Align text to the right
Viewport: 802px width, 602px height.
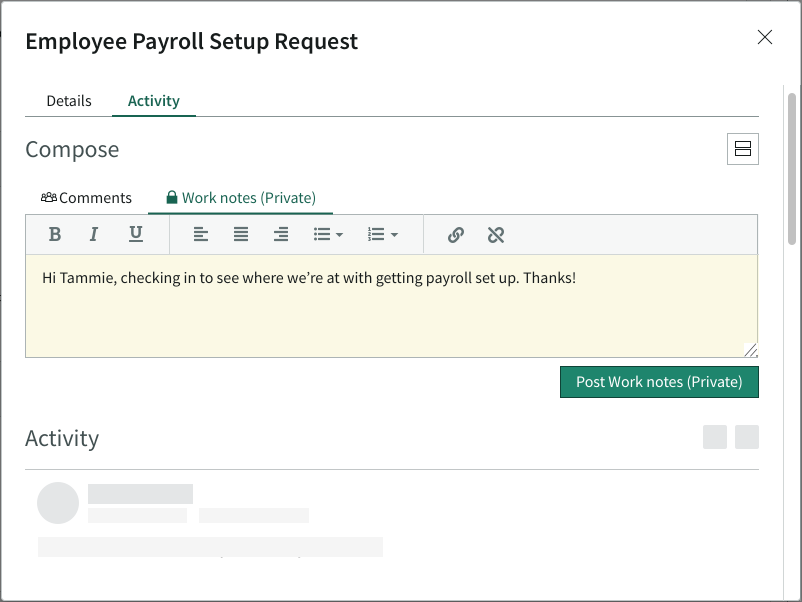coord(281,235)
